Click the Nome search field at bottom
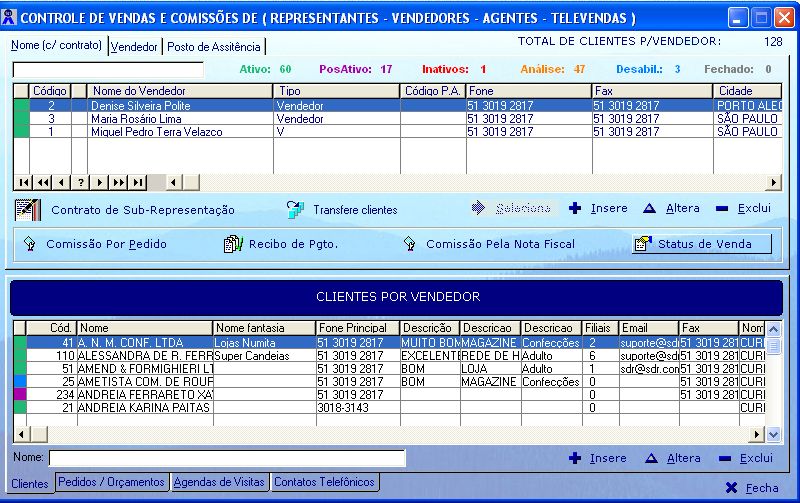This screenshot has height=503, width=800. coord(227,459)
